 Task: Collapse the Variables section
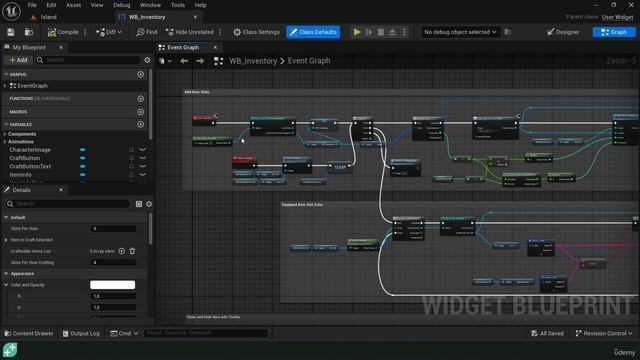(x=6, y=124)
